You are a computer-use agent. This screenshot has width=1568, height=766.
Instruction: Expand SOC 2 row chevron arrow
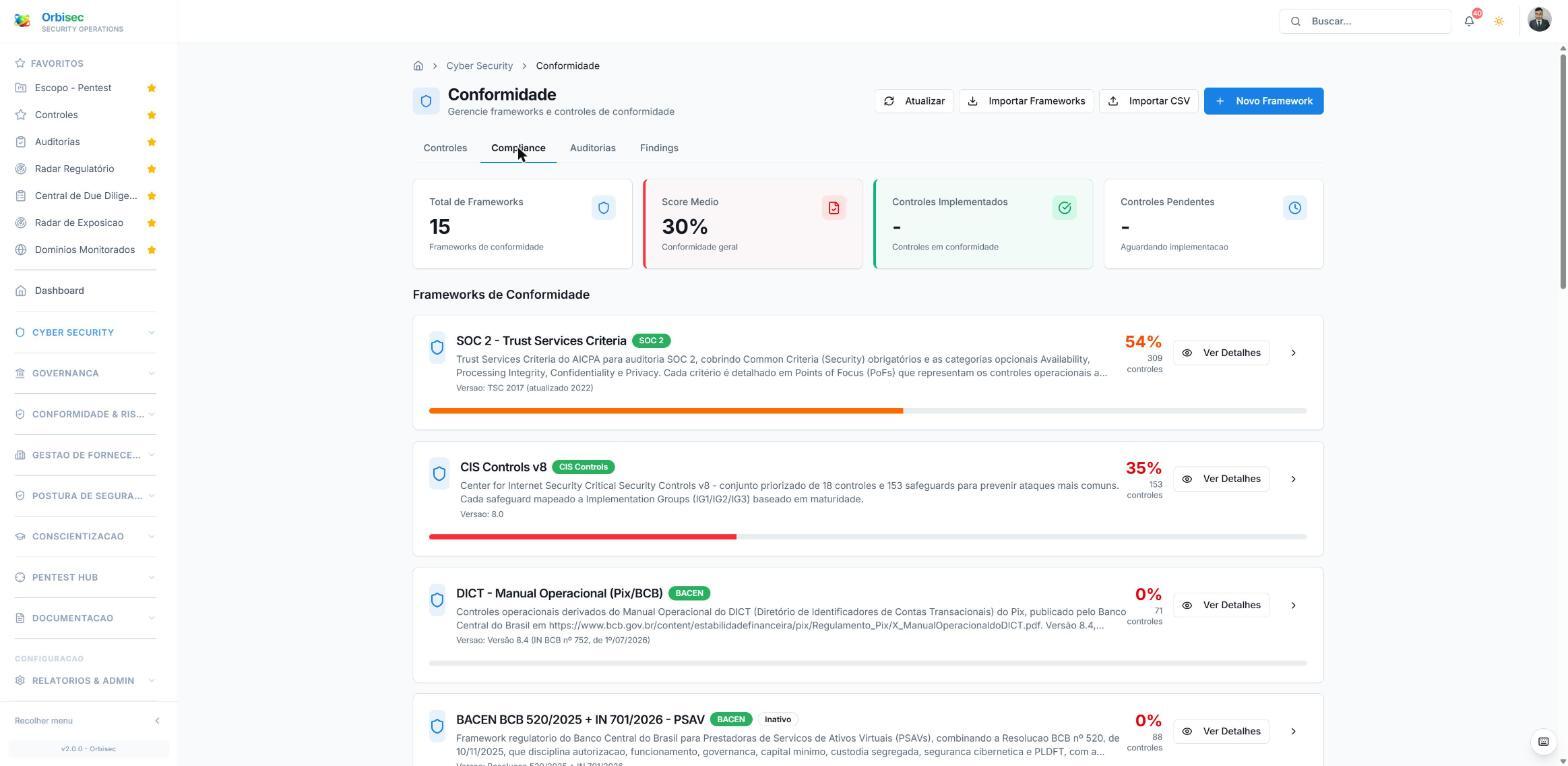1293,353
